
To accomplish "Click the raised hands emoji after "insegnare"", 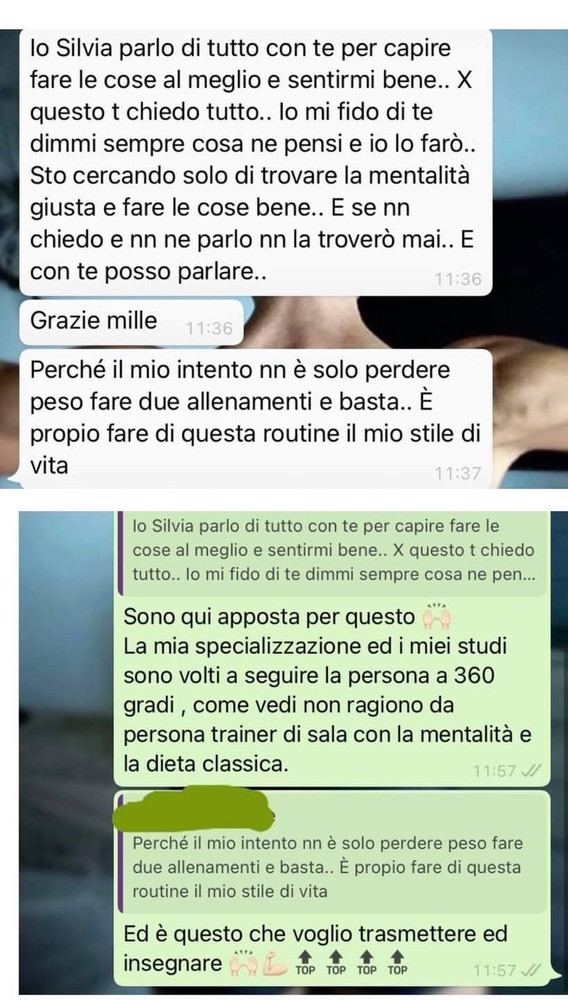I will click(x=242, y=962).
